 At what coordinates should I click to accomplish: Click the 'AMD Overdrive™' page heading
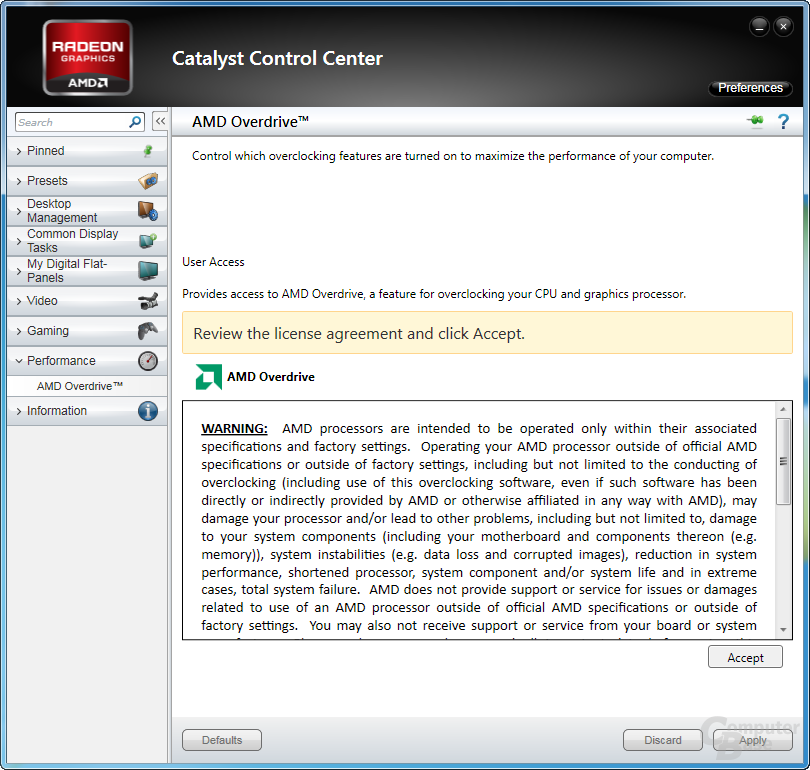pos(250,121)
